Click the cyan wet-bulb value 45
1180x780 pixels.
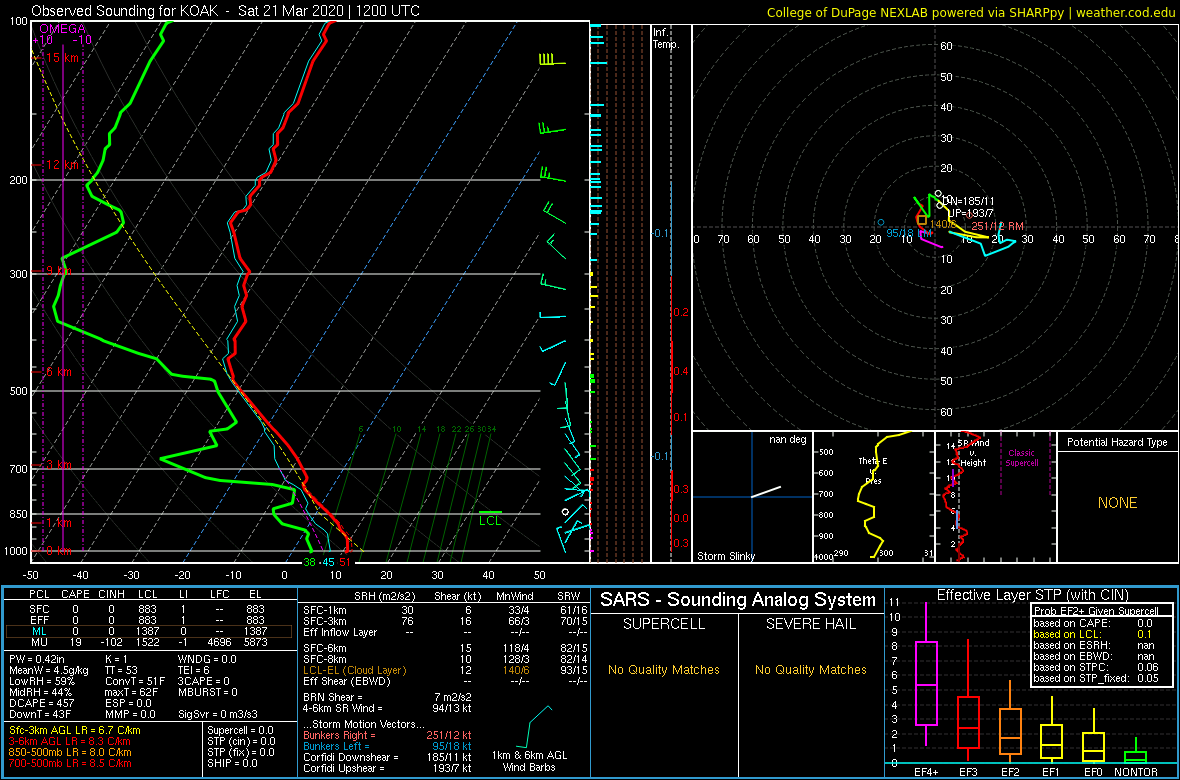click(x=327, y=562)
